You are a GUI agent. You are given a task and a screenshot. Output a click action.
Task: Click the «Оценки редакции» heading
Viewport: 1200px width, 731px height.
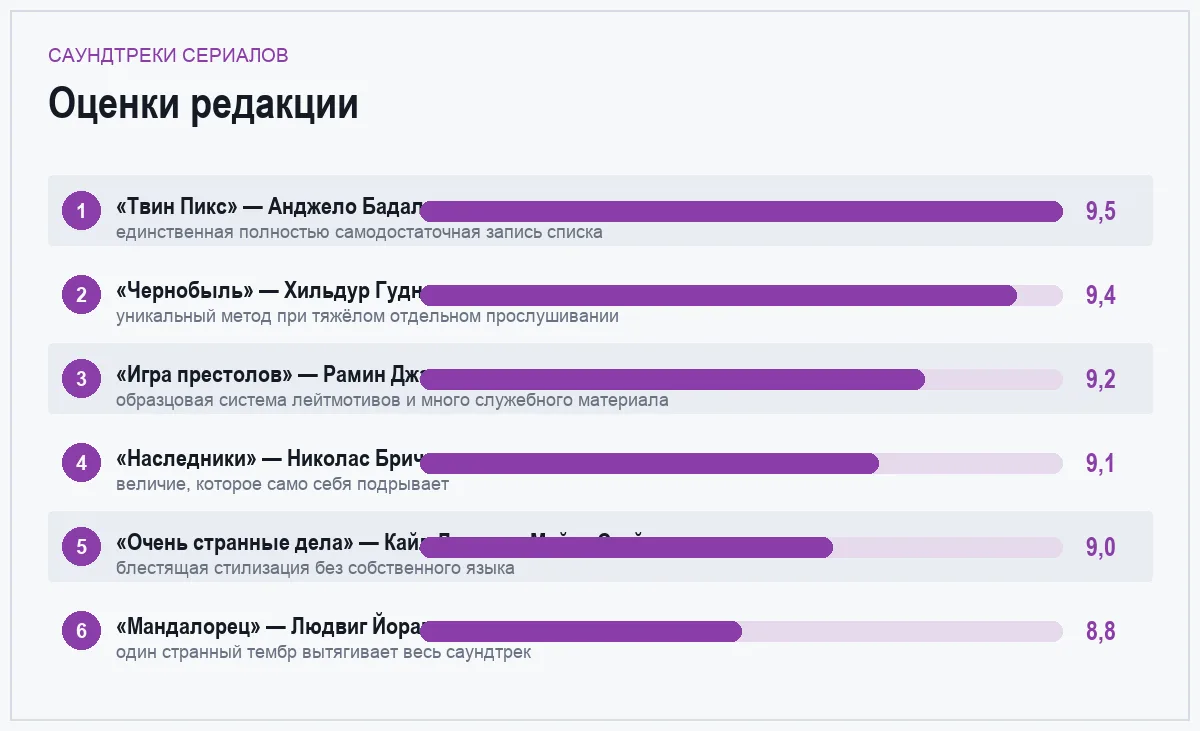[x=203, y=104]
